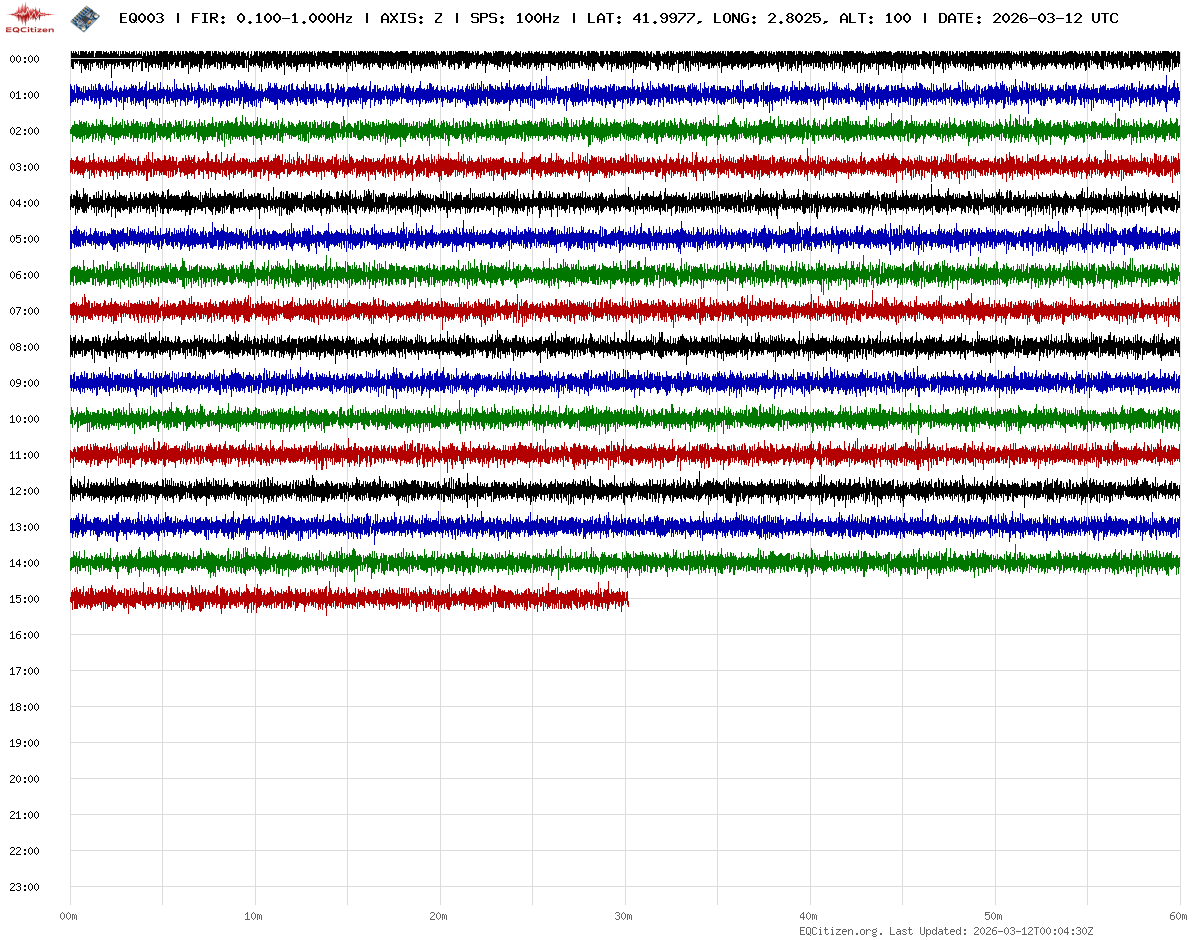Click the 23:00 hour label

[24, 887]
